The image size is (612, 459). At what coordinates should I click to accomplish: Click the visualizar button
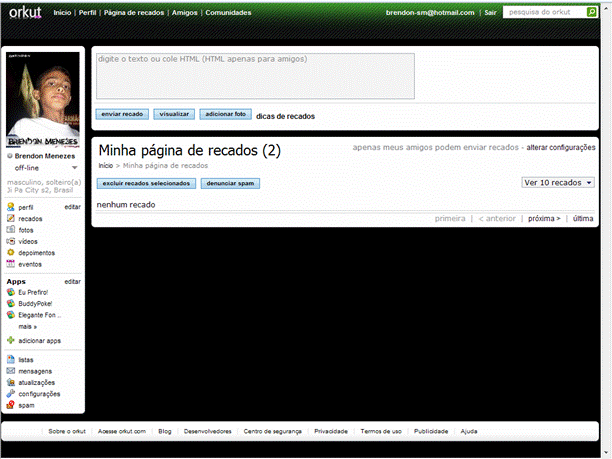174,114
